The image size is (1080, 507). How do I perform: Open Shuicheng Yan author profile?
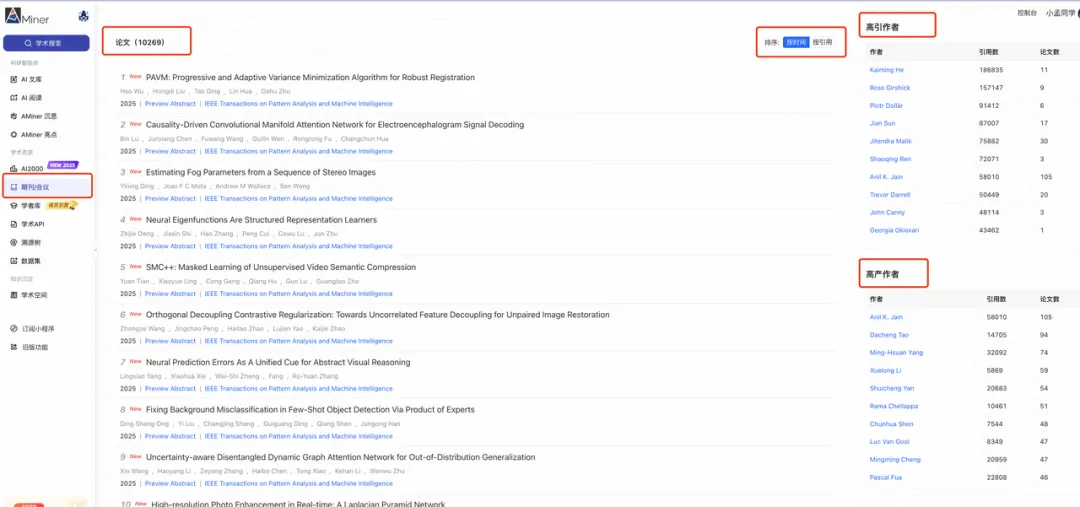pyautogui.click(x=892, y=389)
